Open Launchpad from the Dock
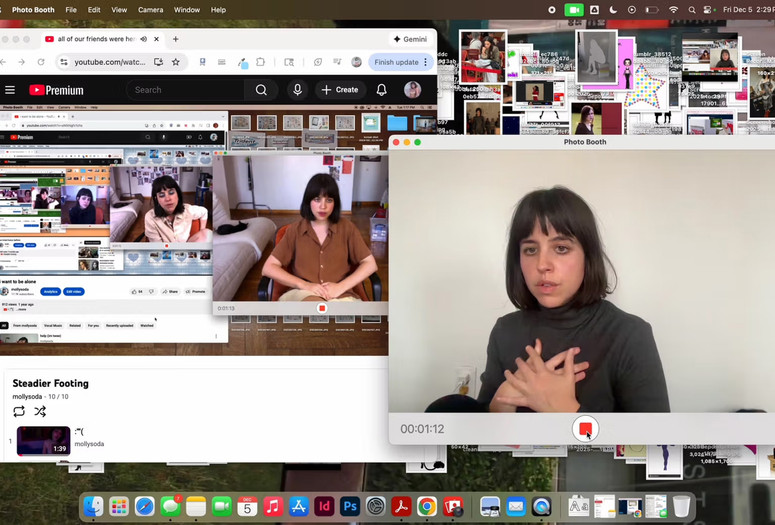The width and height of the screenshot is (775, 525). tap(119, 507)
